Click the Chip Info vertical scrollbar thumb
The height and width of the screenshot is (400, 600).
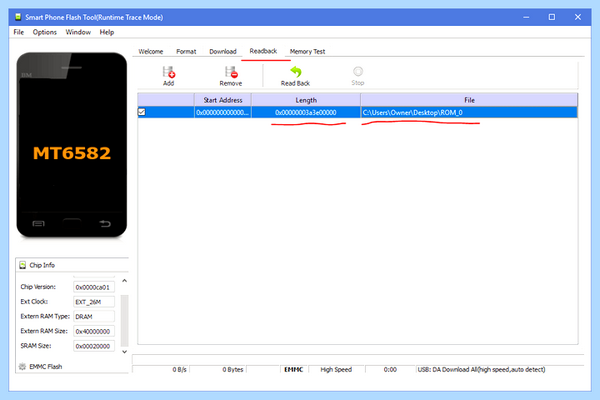pyautogui.click(x=124, y=321)
